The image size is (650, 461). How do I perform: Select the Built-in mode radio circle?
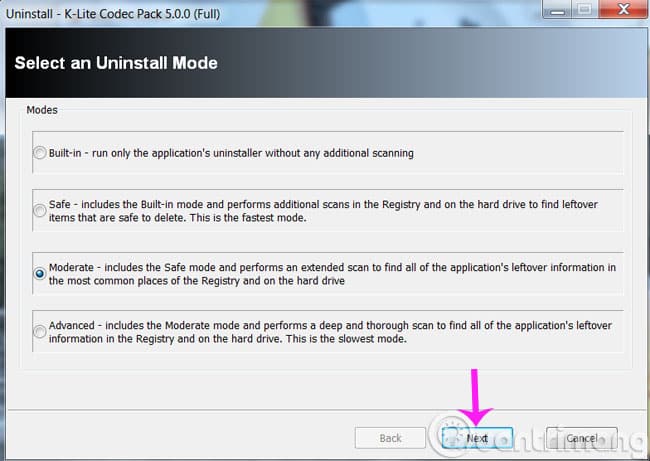[40, 153]
